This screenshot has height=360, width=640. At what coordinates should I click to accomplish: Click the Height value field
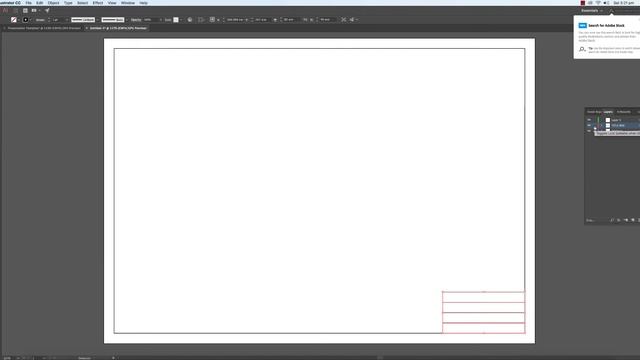327,20
